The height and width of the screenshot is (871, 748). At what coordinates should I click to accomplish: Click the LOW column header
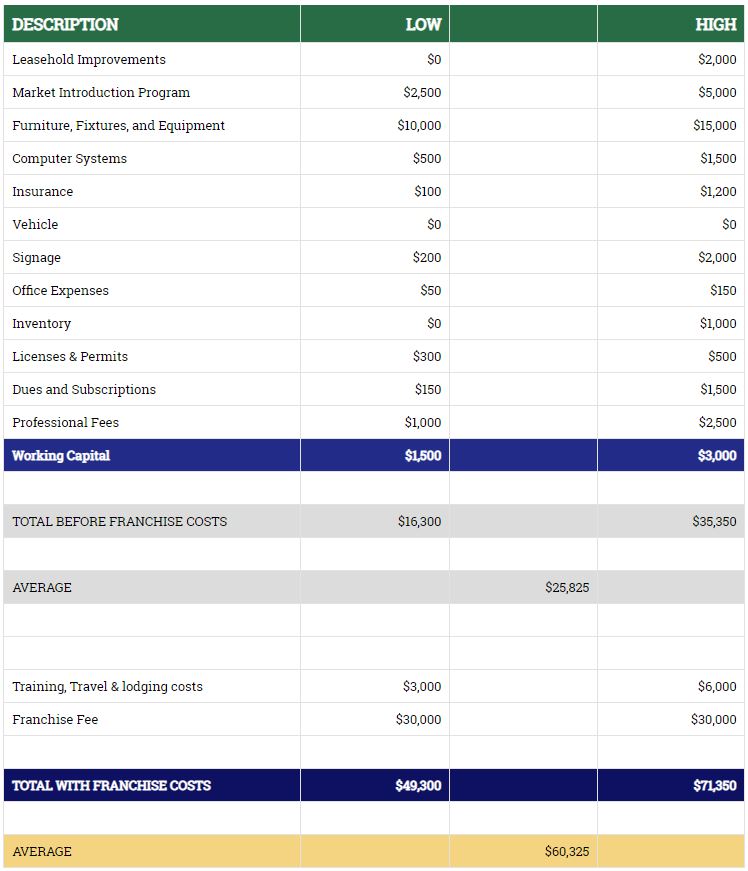click(423, 24)
